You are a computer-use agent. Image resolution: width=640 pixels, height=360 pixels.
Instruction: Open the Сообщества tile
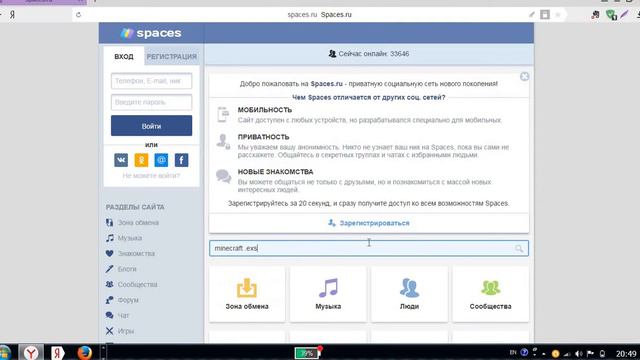(490, 294)
